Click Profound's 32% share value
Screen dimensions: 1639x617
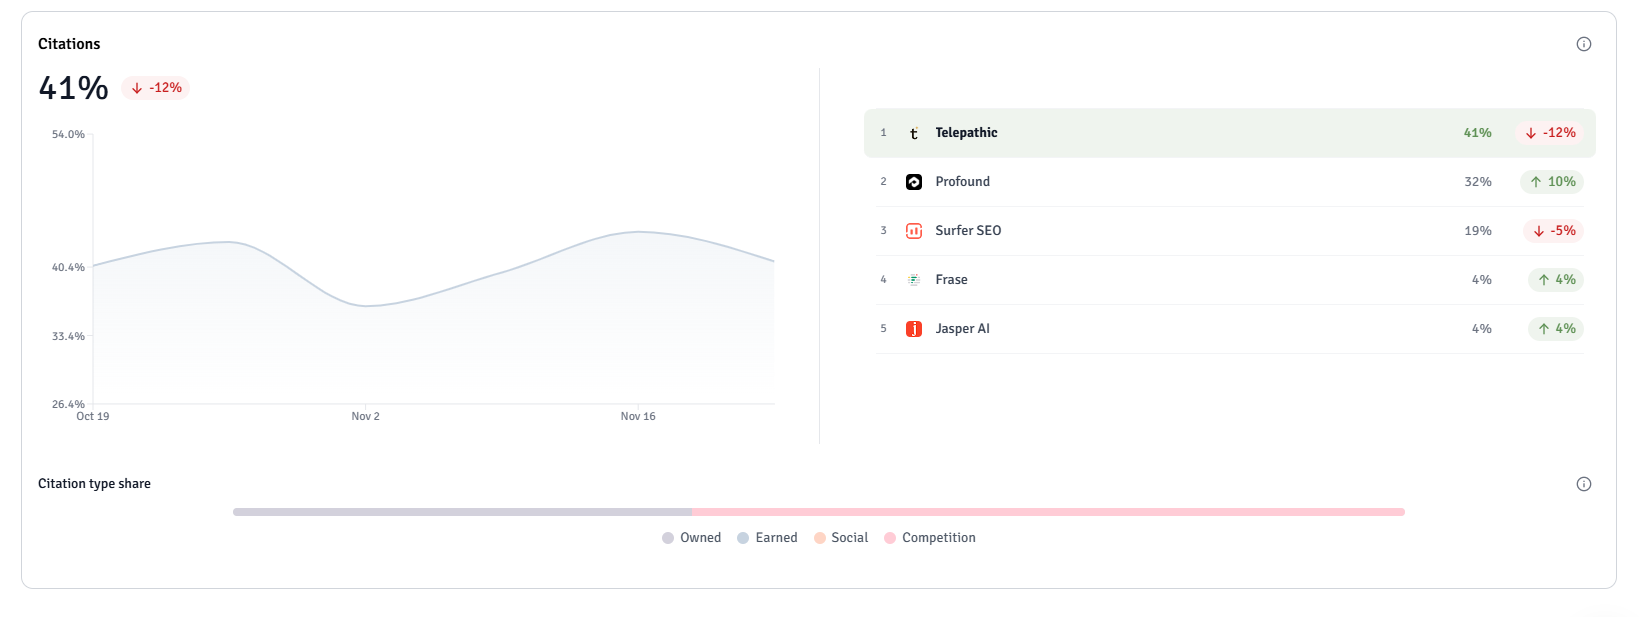[x=1477, y=182]
